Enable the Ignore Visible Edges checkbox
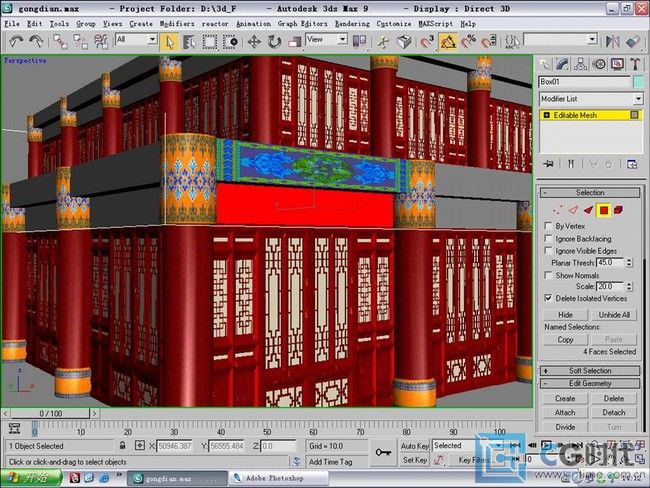The image size is (650, 488). [548, 250]
